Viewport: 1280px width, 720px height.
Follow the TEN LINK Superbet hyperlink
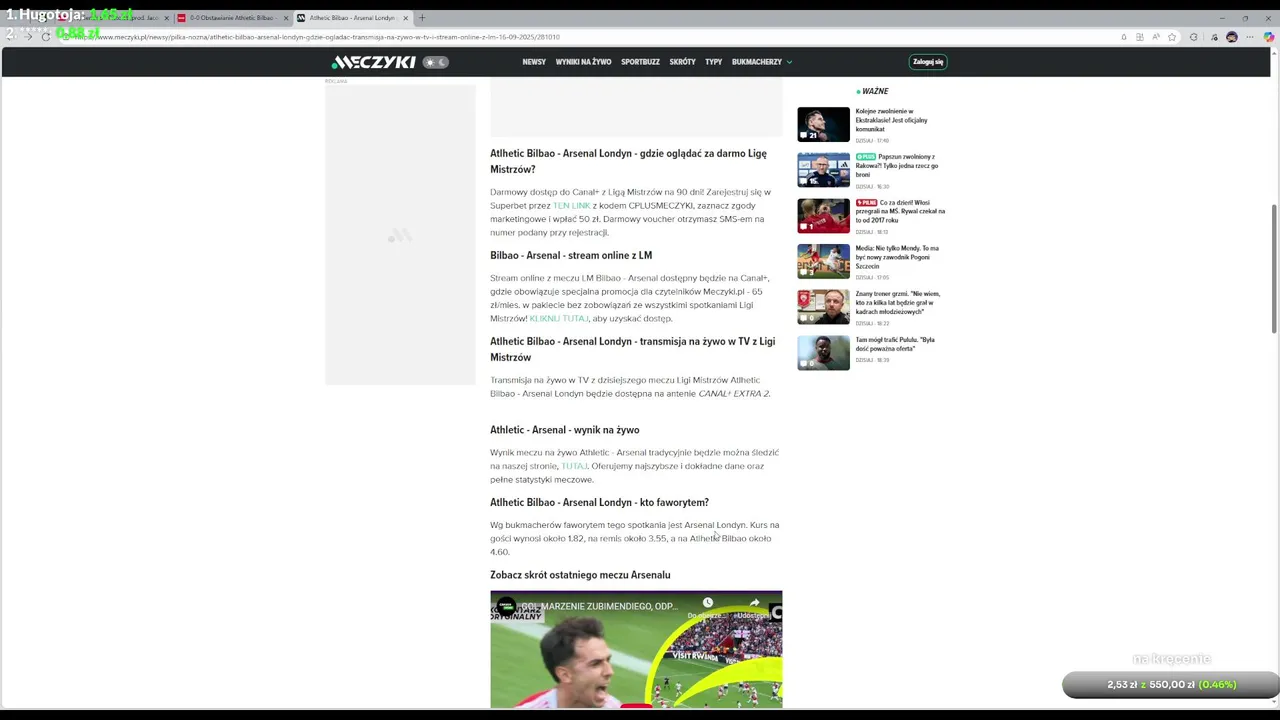coord(572,205)
